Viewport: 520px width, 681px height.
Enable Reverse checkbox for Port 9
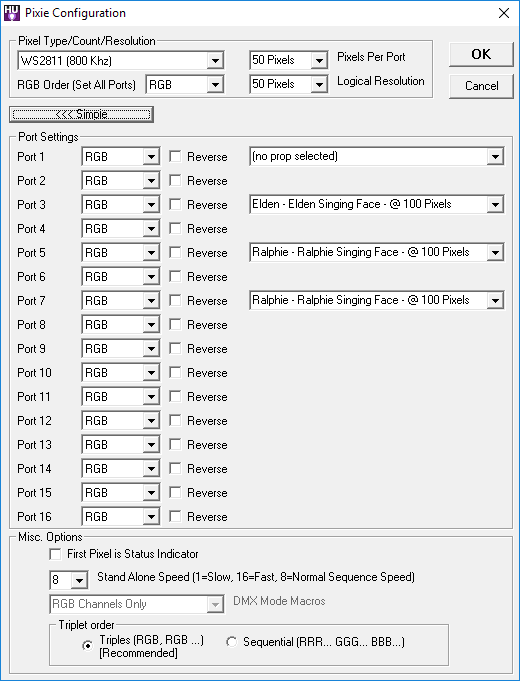click(x=175, y=348)
